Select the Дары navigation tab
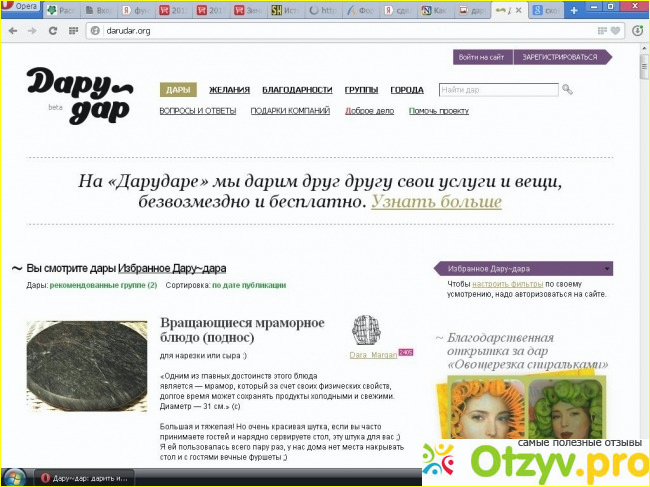650x487 pixels. click(x=178, y=90)
